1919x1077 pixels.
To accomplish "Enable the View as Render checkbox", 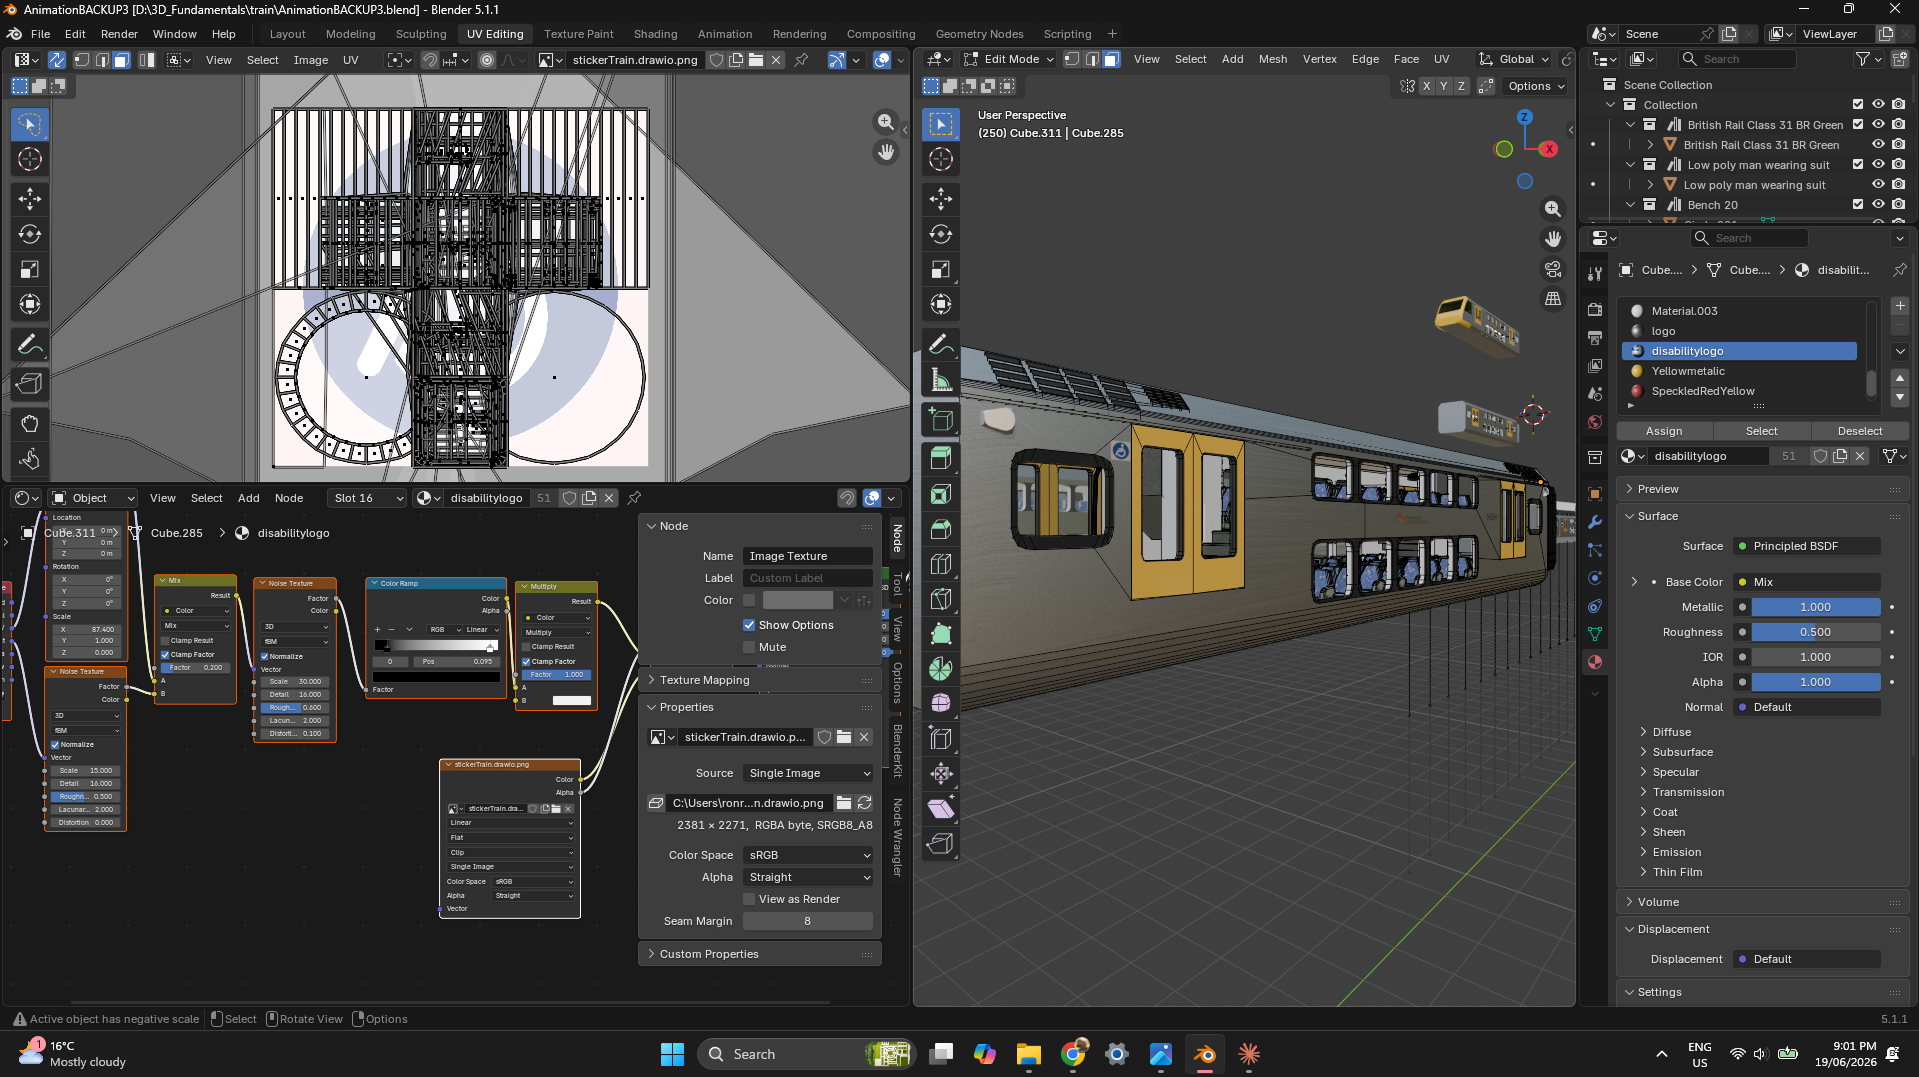I will [749, 899].
